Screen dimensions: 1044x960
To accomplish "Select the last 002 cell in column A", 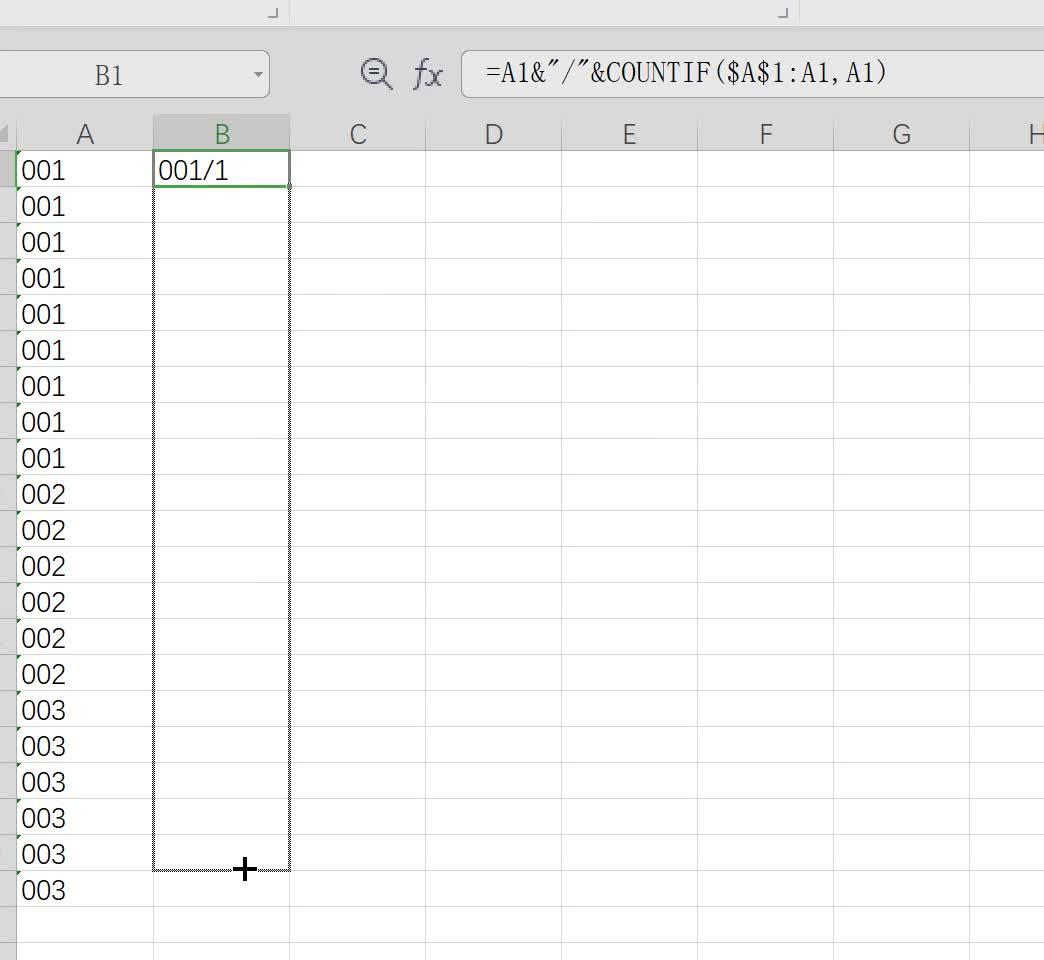I will (85, 672).
